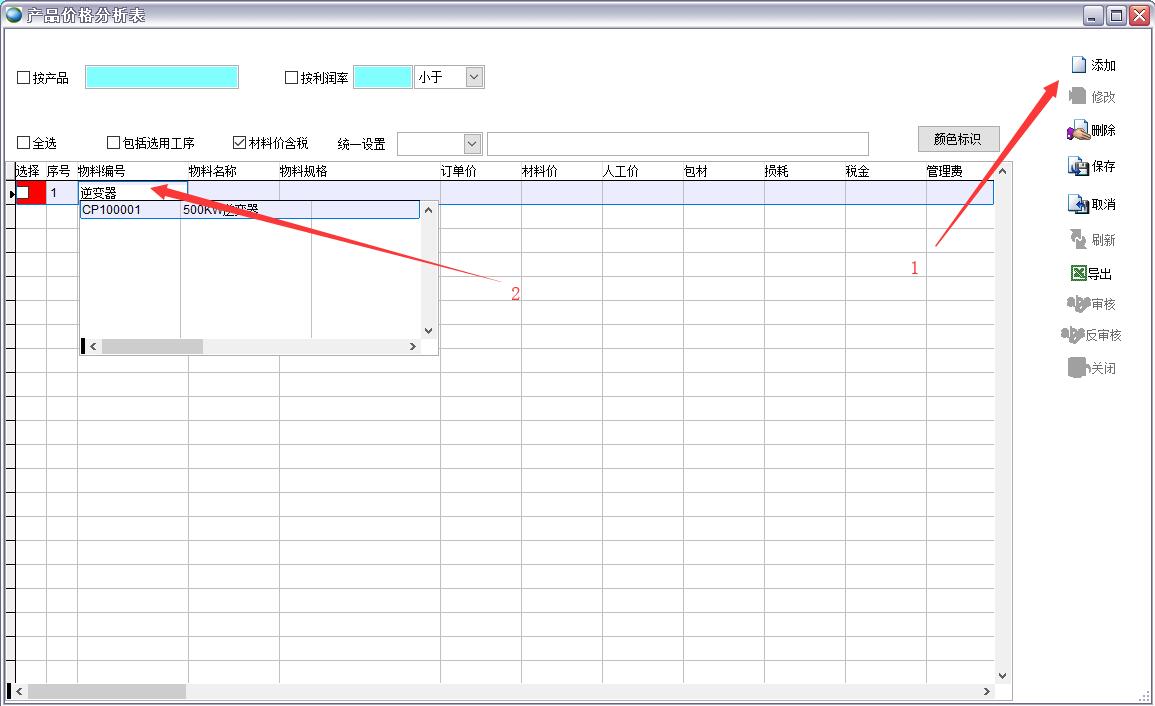Viewport: 1155px width, 706px height.
Task: Click the 添加 (Add) document icon
Action: 1078,65
